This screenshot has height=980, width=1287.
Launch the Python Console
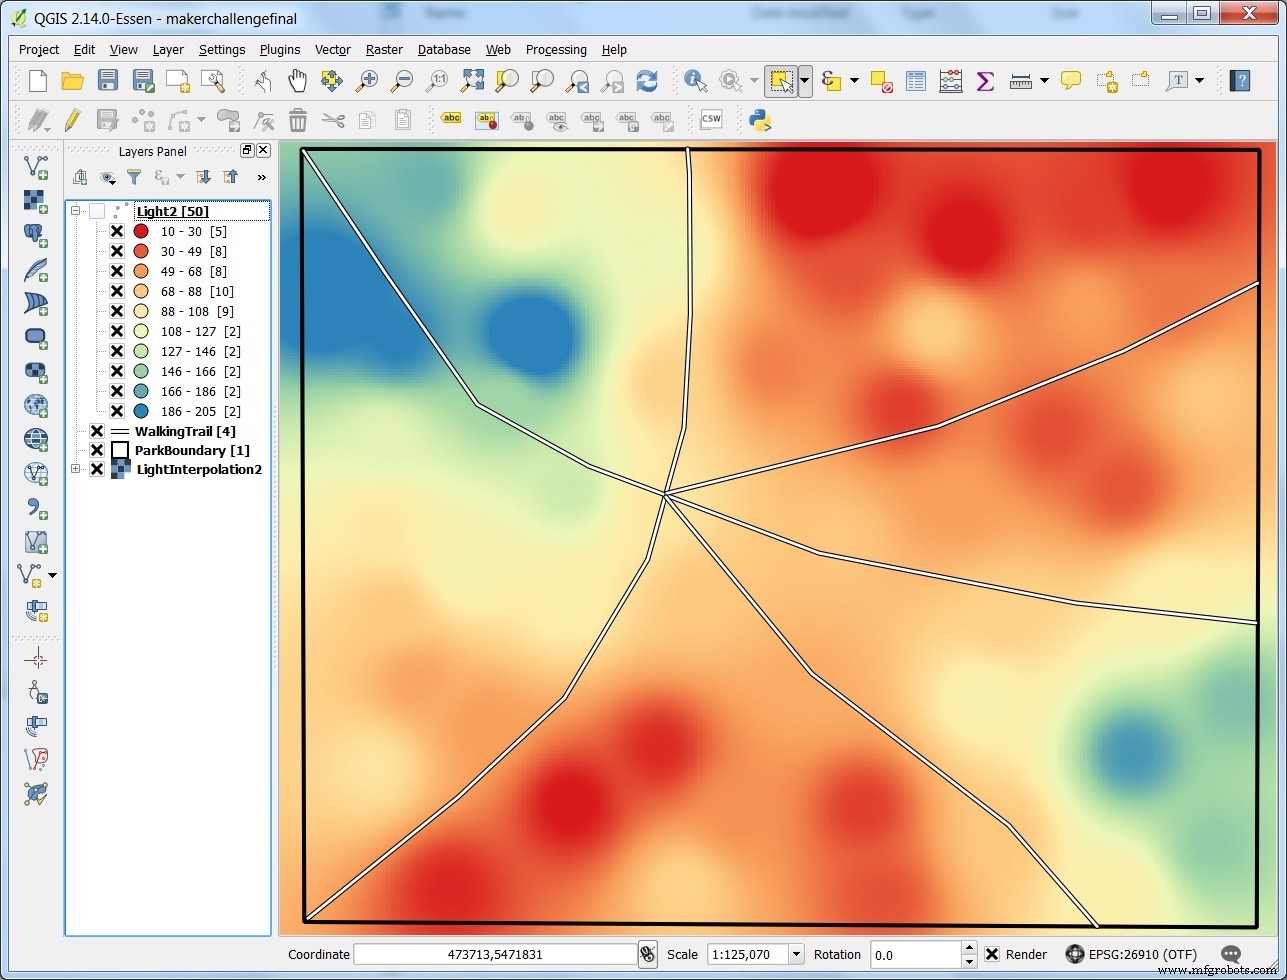(760, 120)
